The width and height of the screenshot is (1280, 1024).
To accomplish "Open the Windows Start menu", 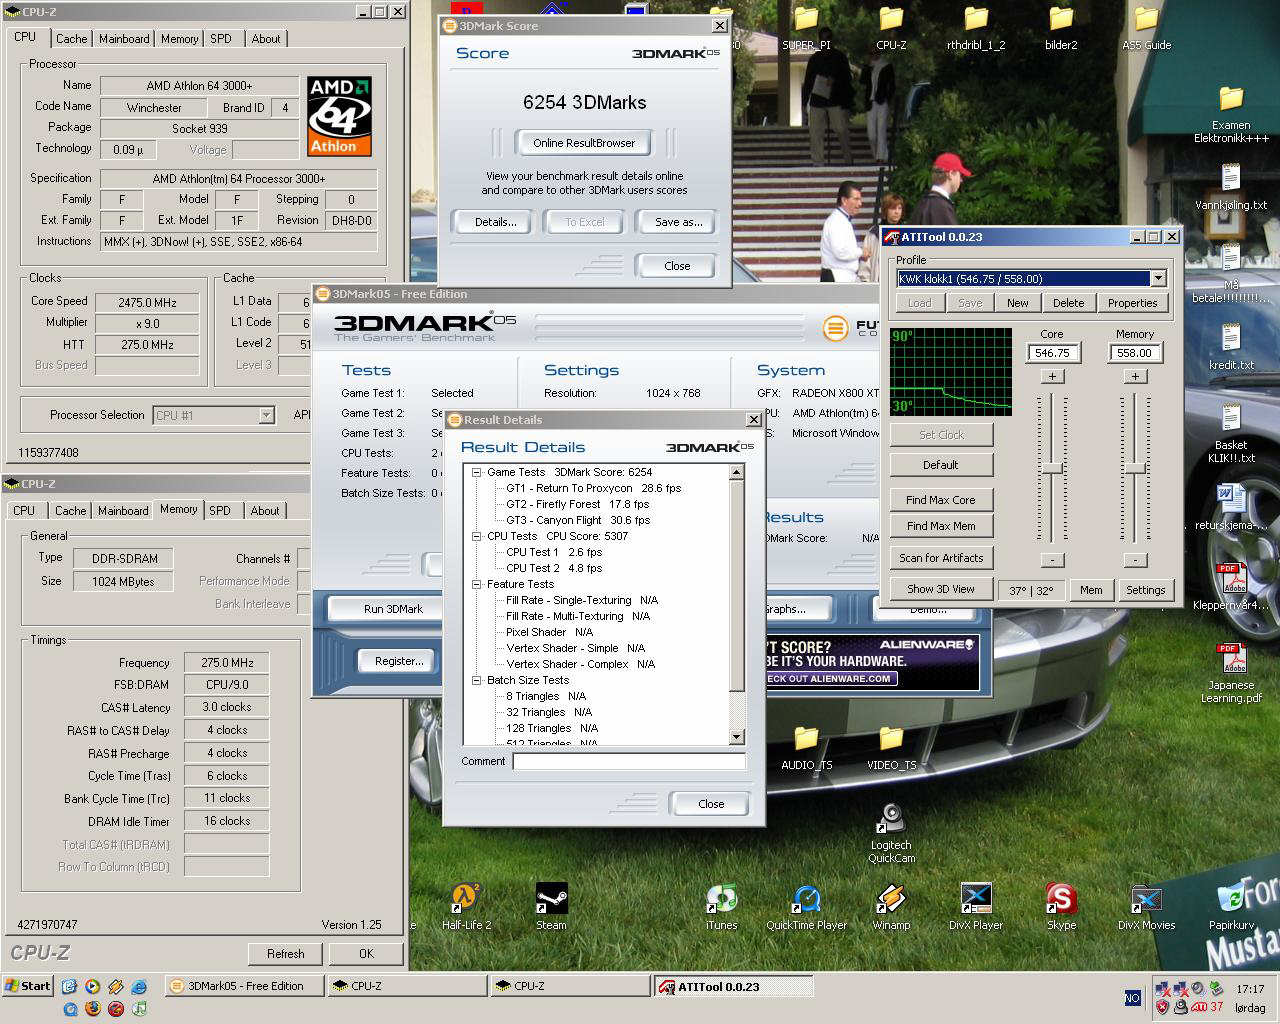I will (x=28, y=986).
